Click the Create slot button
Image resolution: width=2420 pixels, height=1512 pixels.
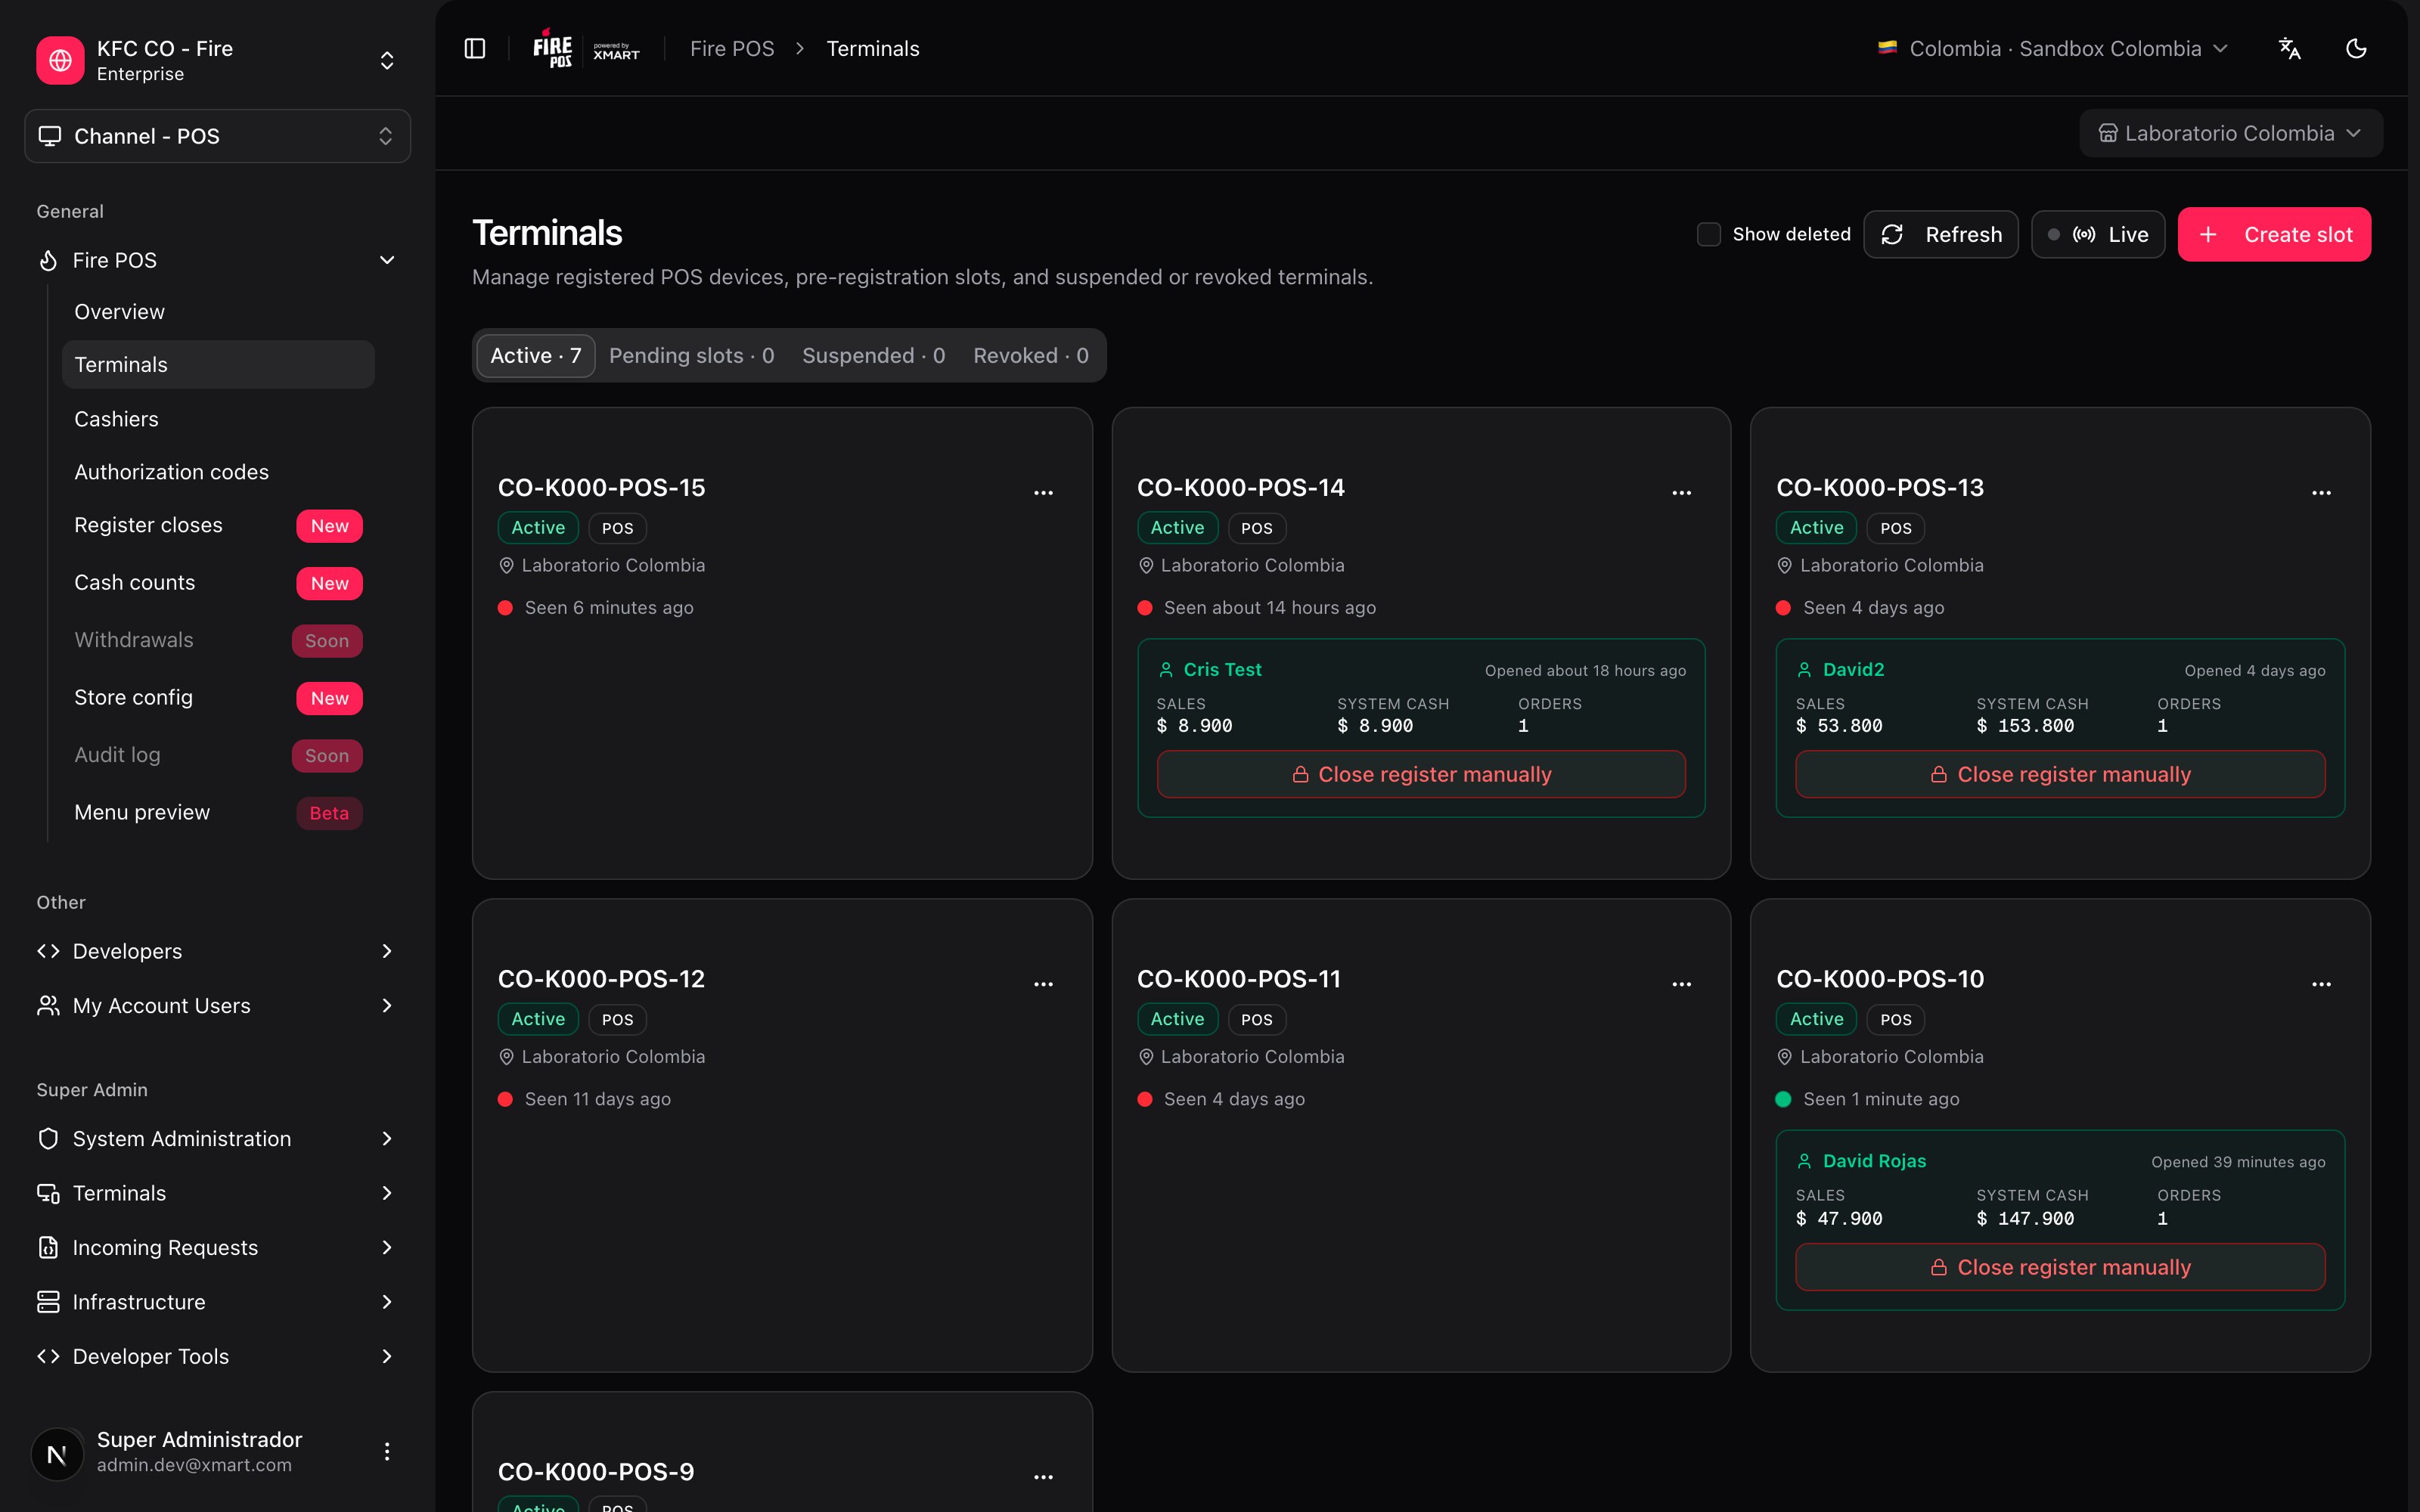pos(2274,234)
